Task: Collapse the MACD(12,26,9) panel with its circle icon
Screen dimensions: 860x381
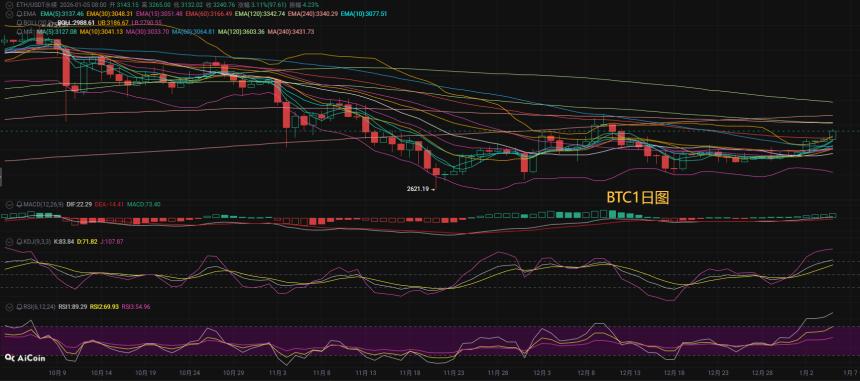Action: click(x=10, y=204)
